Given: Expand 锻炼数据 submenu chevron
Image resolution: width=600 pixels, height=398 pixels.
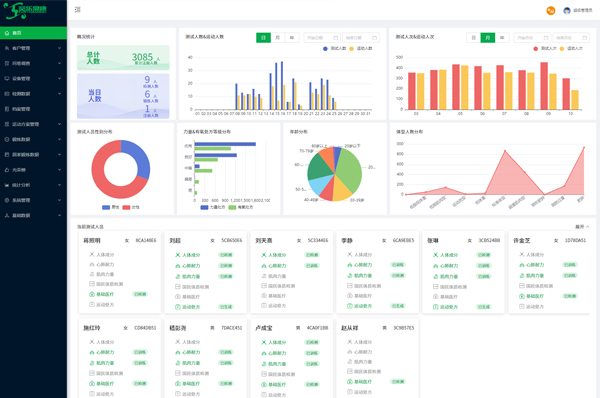Looking at the screenshot, I should pos(59,139).
